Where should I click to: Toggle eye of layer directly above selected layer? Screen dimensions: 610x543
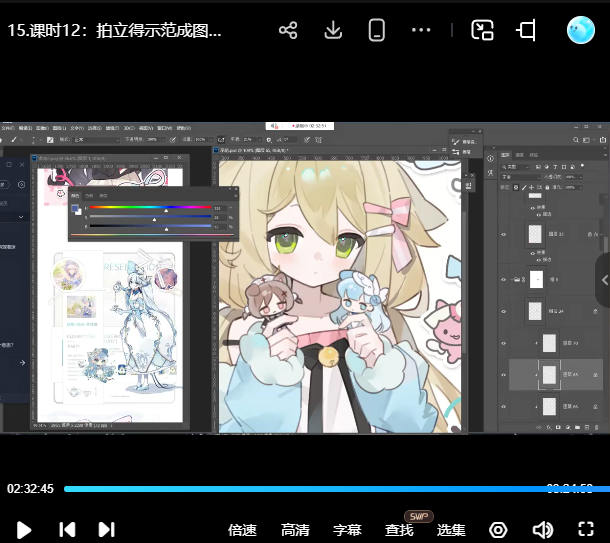[504, 343]
